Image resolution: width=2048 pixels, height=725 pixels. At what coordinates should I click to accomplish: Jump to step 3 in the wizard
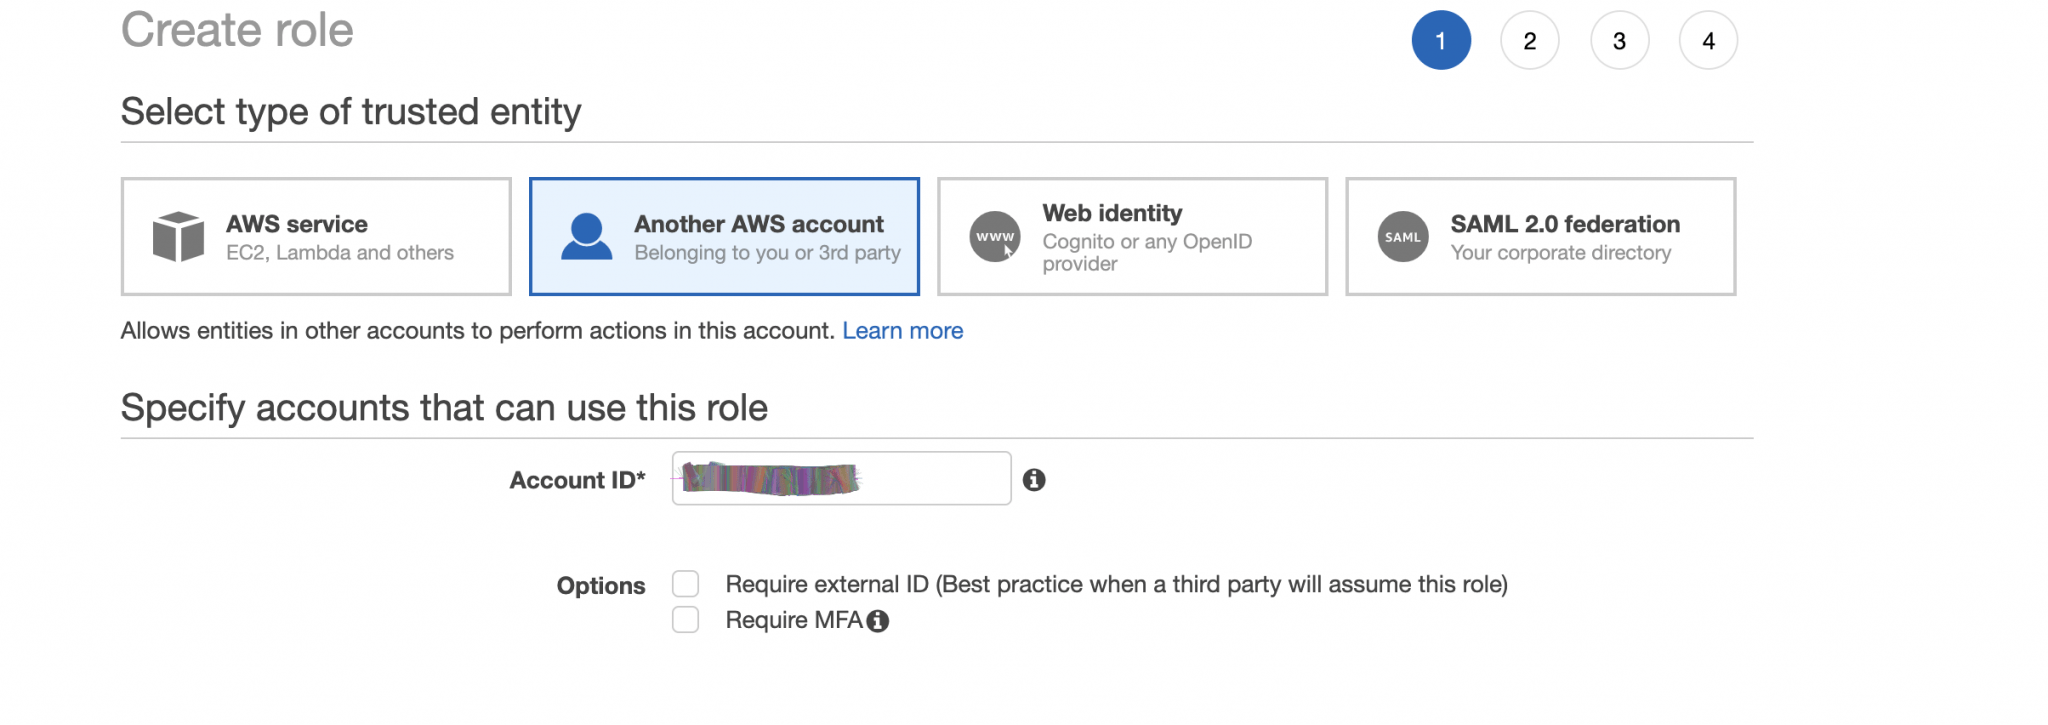[1619, 40]
